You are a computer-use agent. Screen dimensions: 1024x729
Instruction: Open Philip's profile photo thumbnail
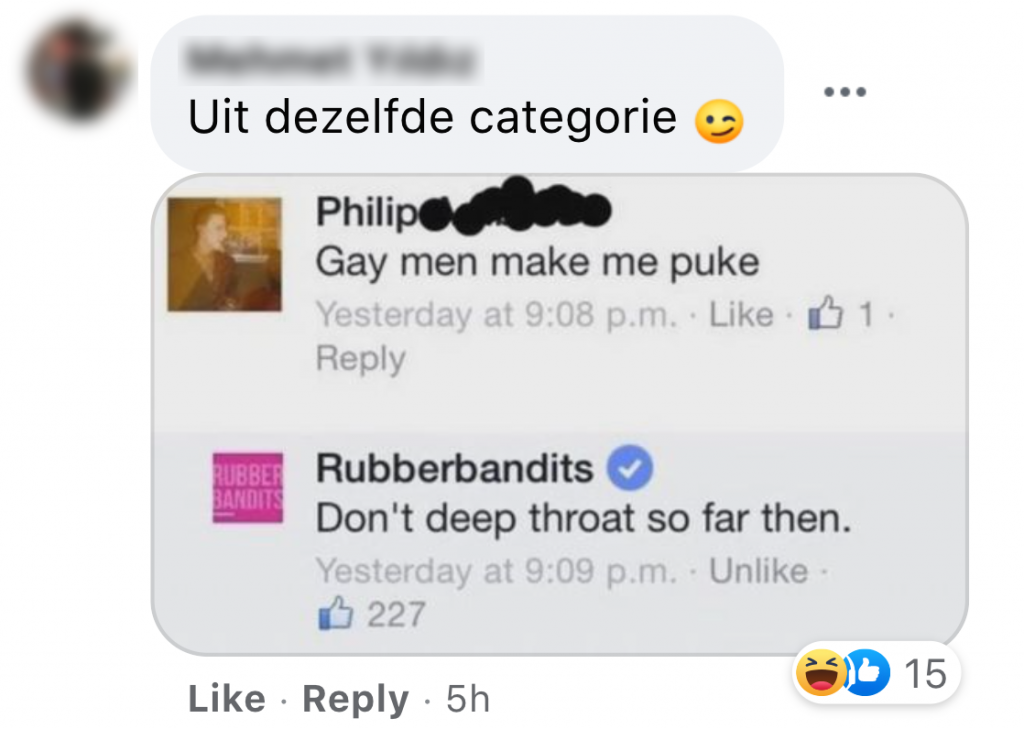(225, 254)
